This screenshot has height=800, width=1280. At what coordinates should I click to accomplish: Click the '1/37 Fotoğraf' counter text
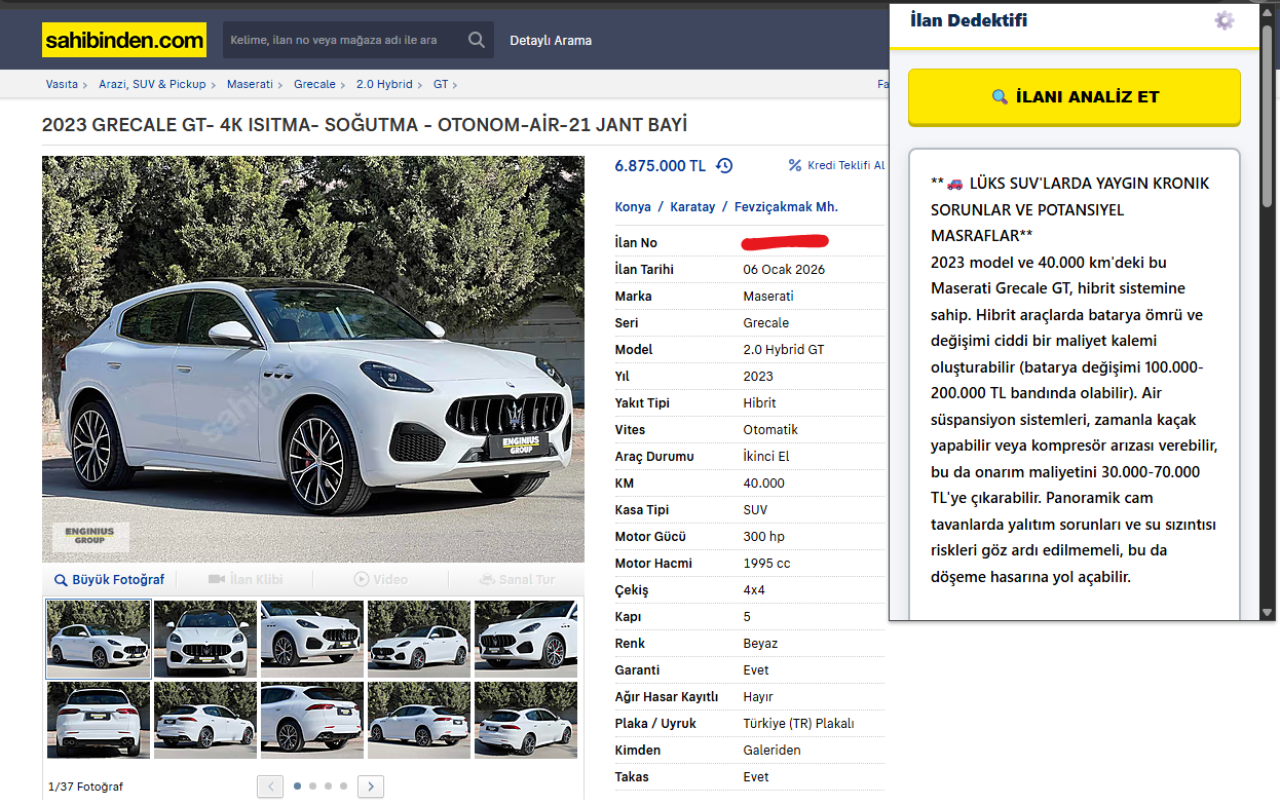(86, 787)
